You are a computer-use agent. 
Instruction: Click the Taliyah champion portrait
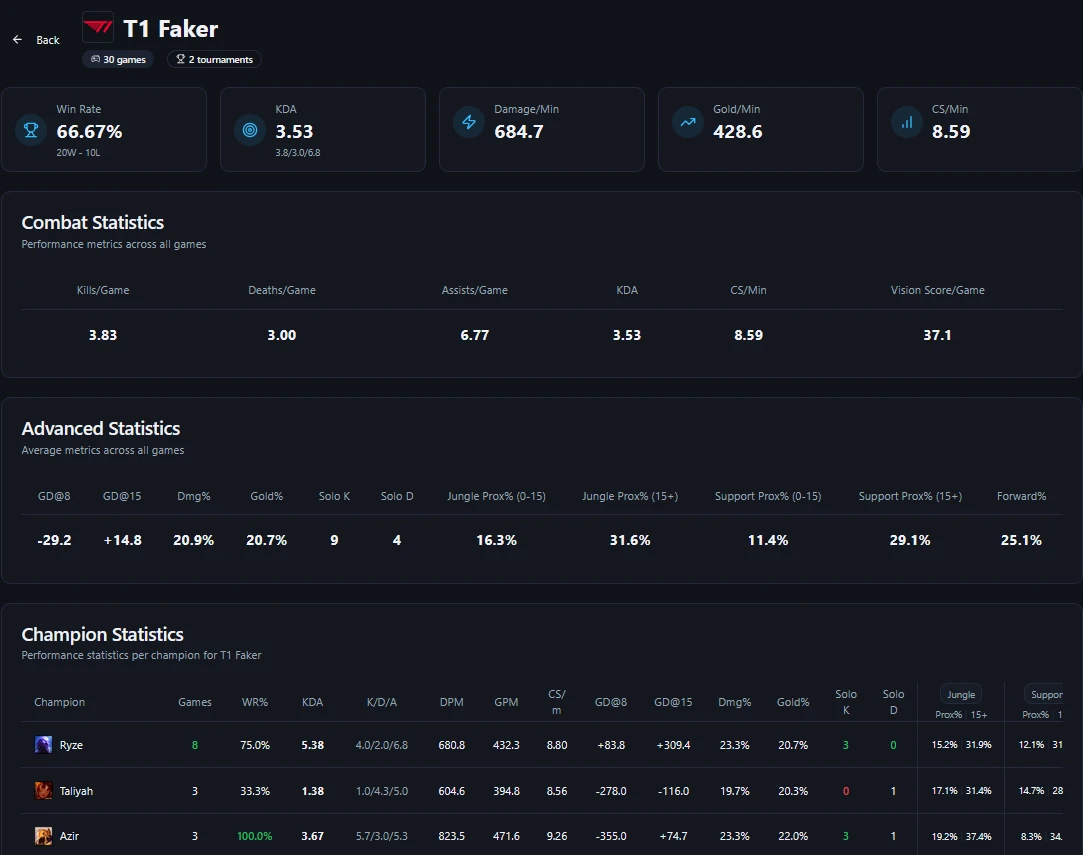[x=44, y=790]
